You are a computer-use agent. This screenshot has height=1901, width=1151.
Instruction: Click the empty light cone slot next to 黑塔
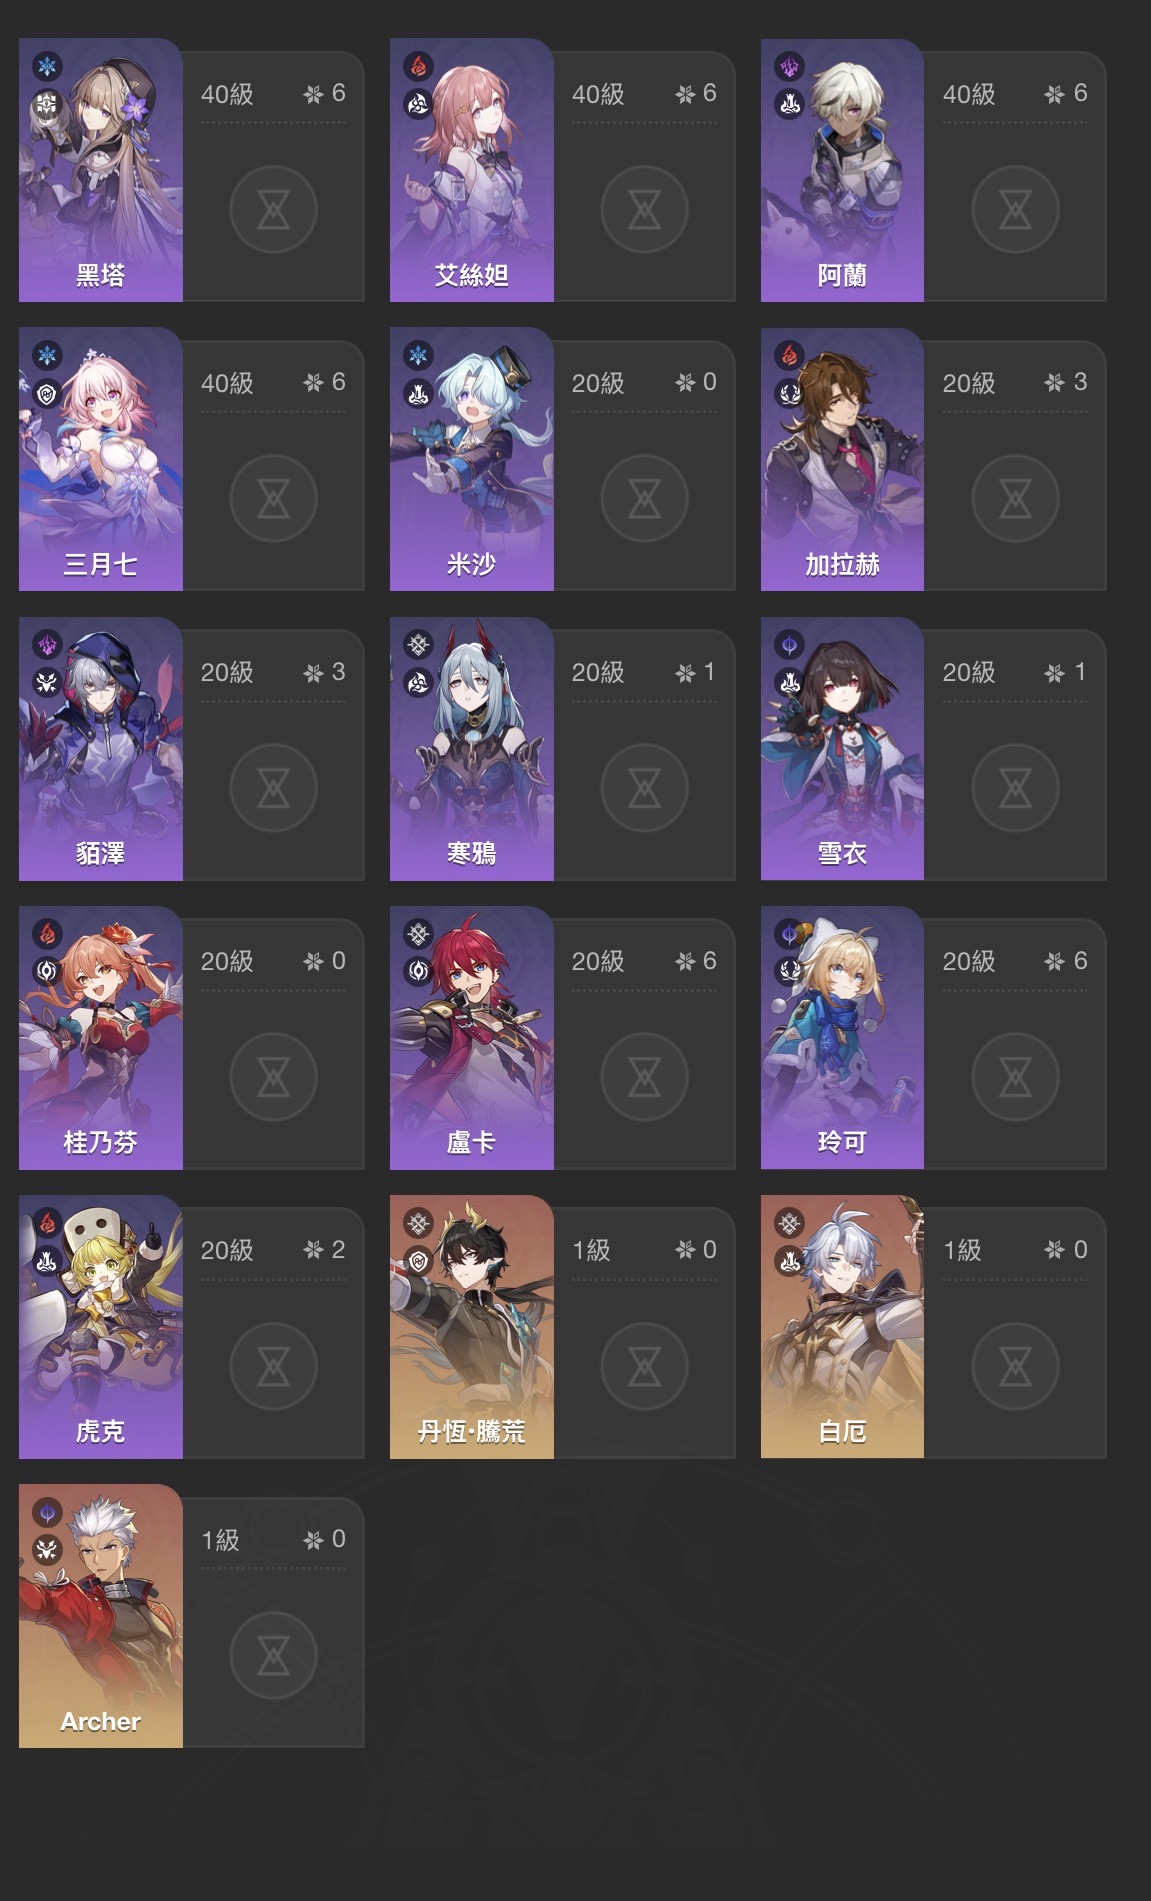273,210
